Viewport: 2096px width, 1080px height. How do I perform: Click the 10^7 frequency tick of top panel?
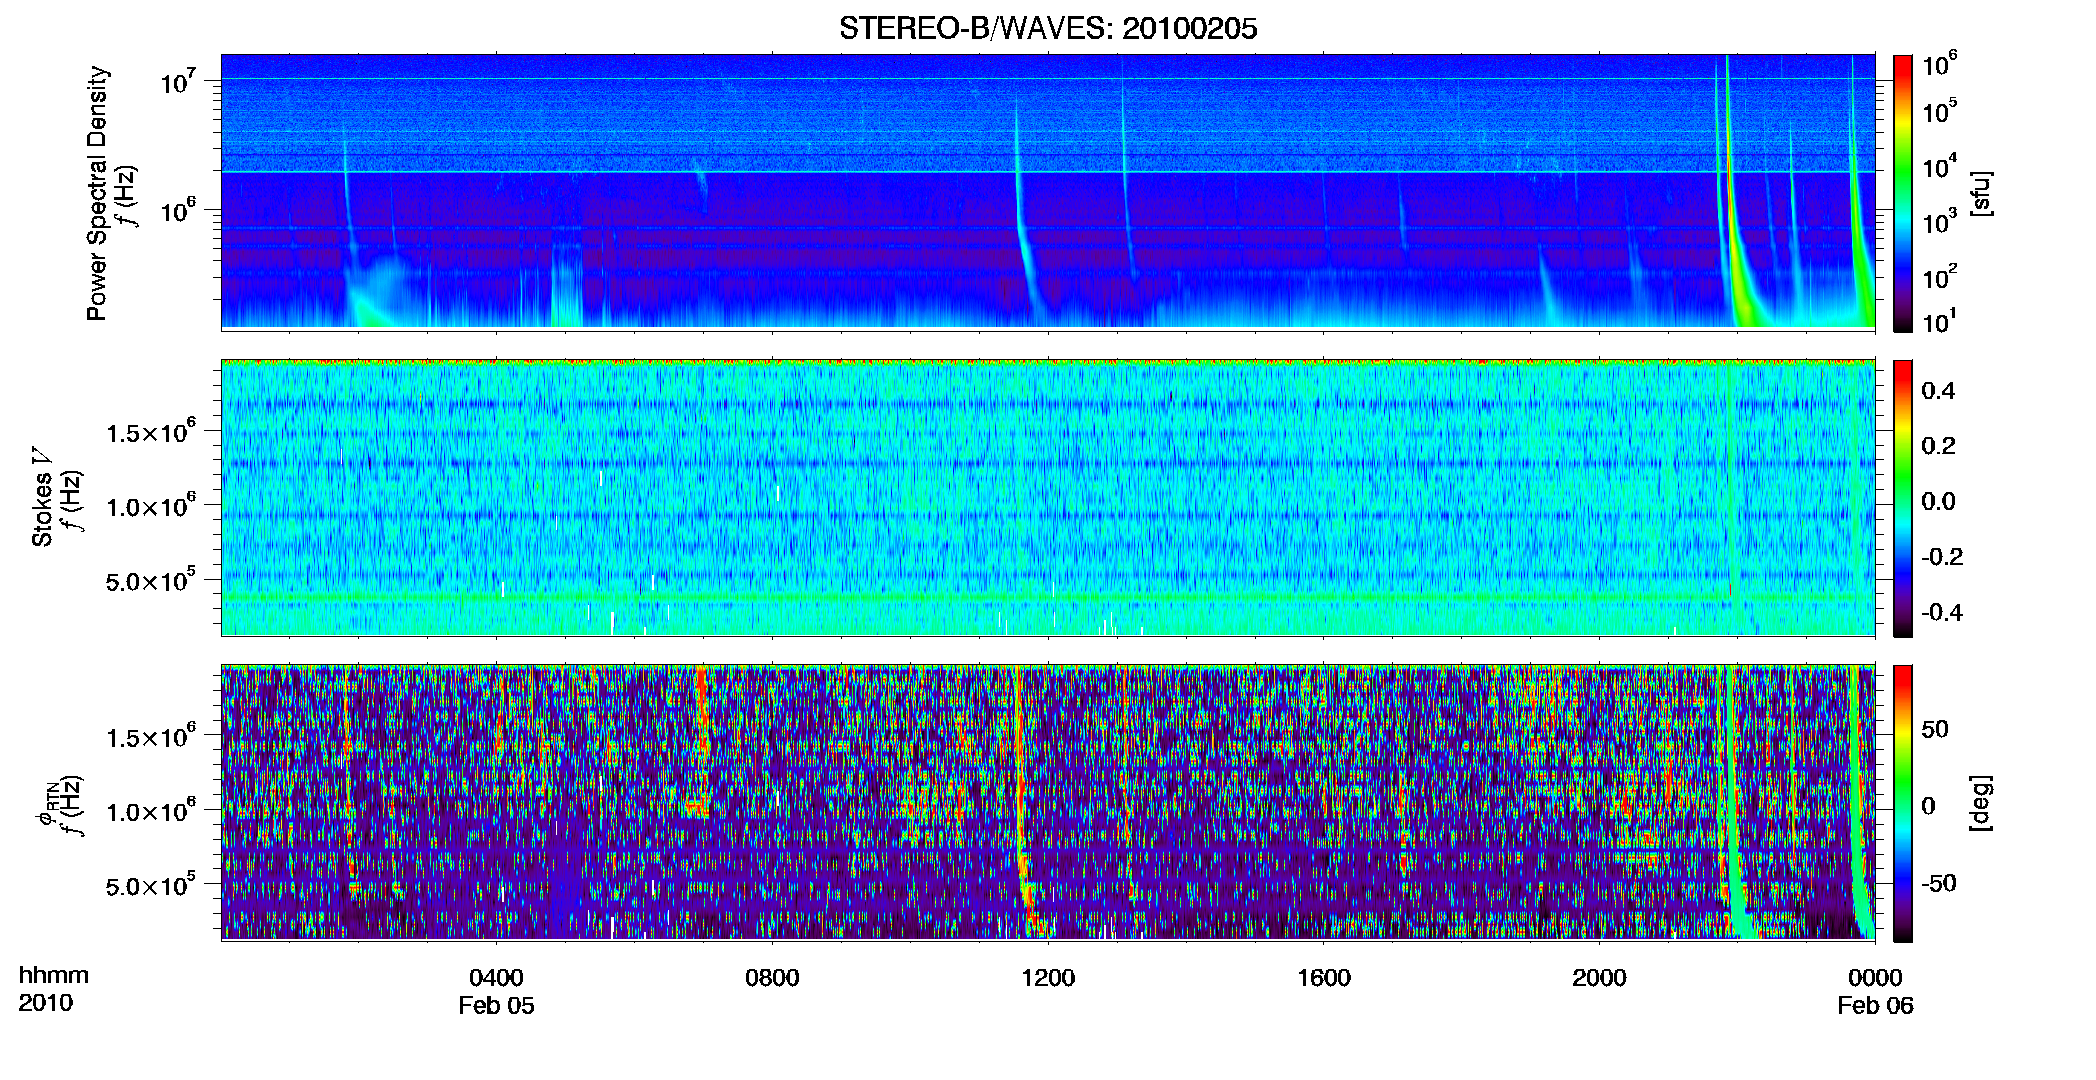[x=177, y=80]
